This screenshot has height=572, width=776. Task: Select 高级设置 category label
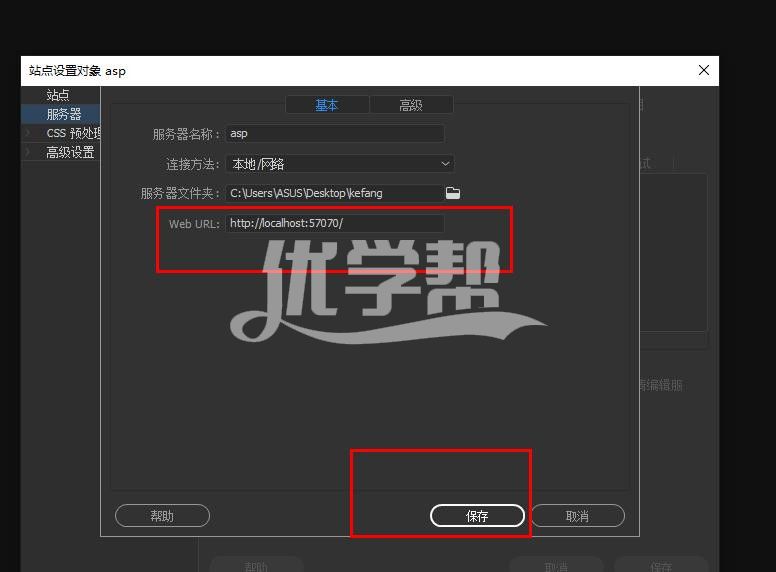tap(70, 152)
